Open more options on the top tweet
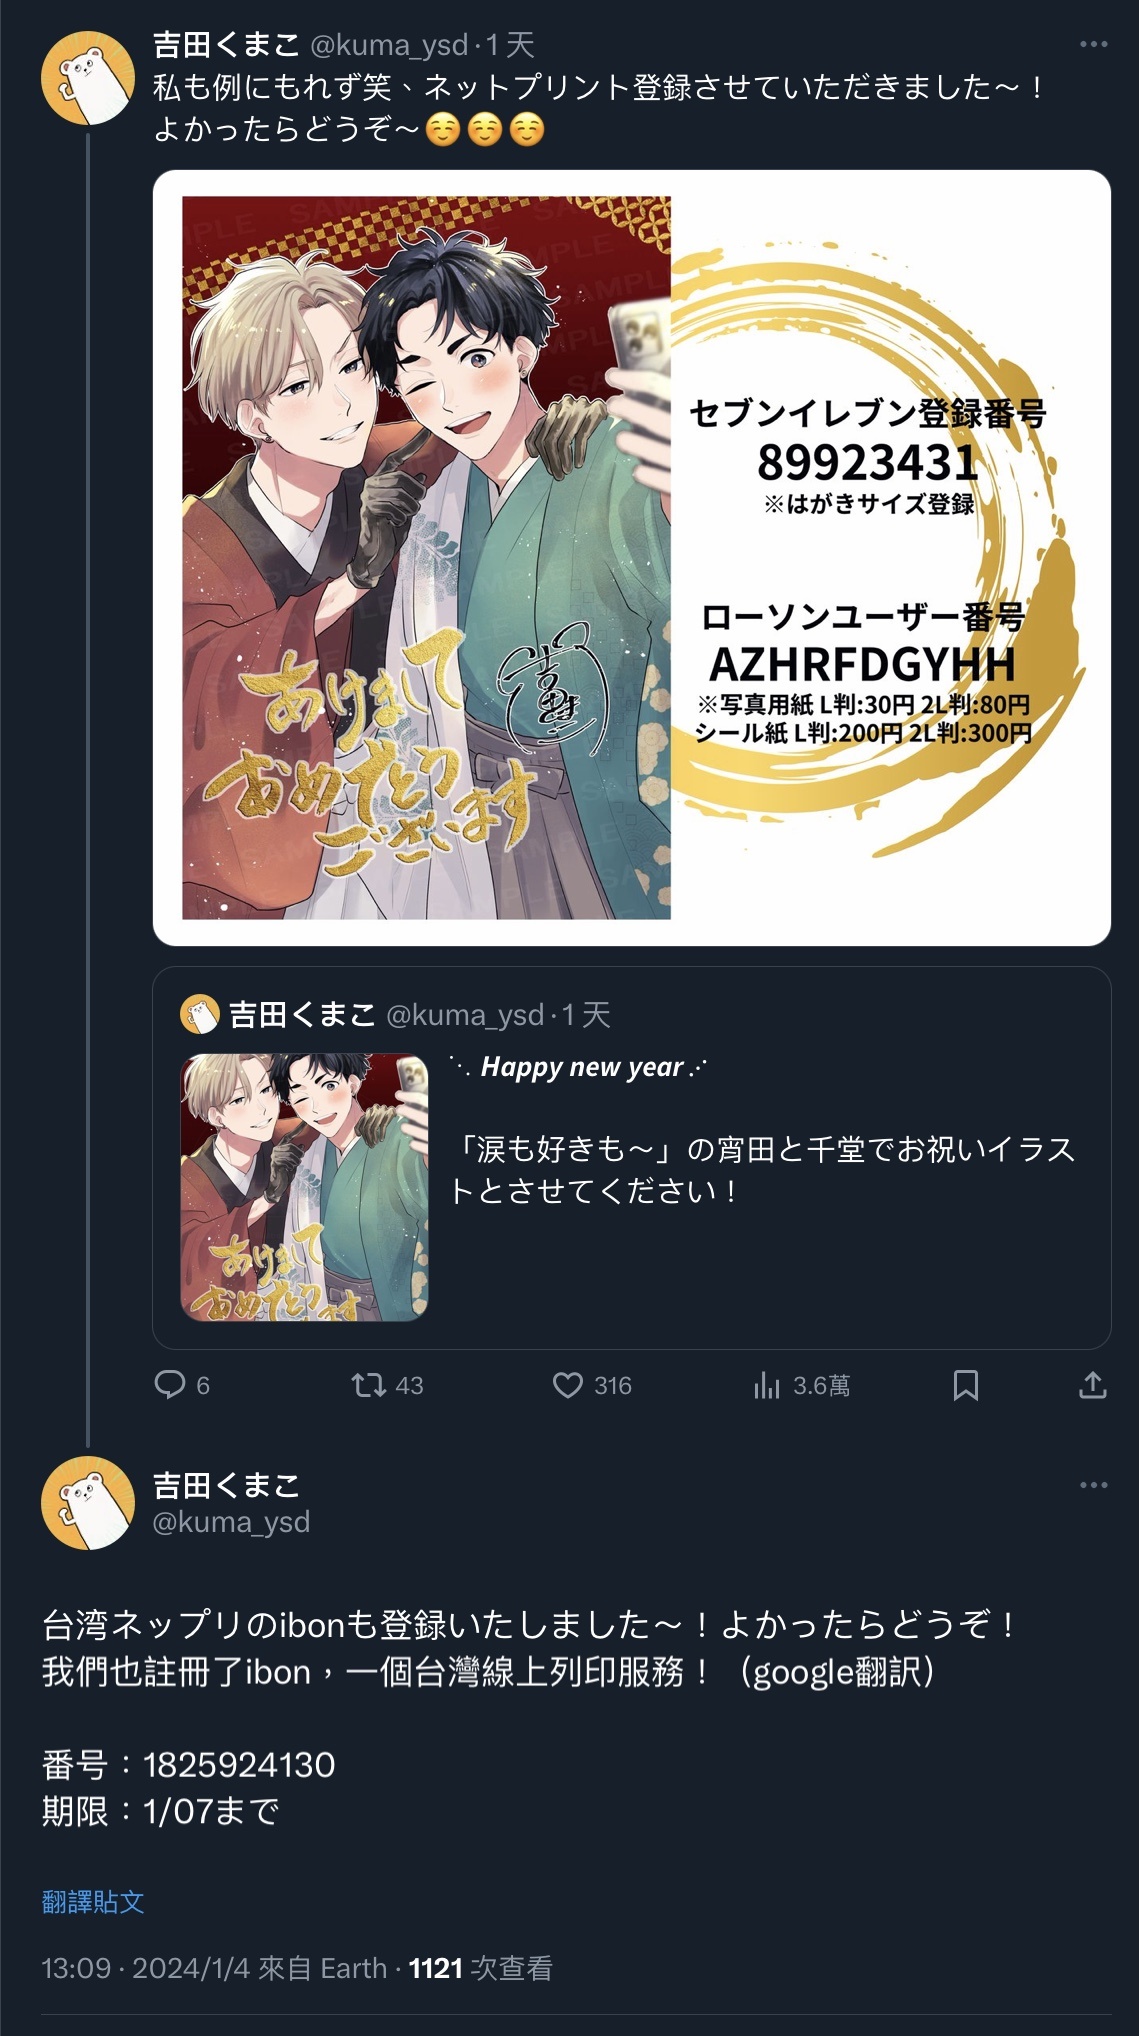The width and height of the screenshot is (1139, 2036). pyautogui.click(x=1093, y=44)
